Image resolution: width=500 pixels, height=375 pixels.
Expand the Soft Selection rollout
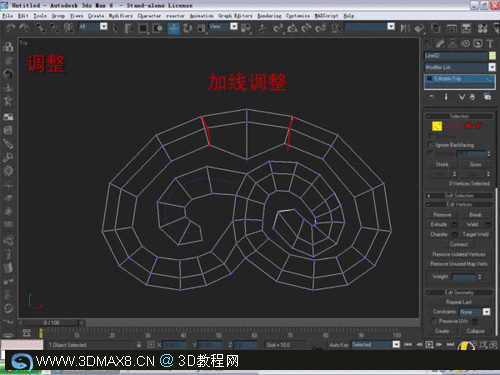pyautogui.click(x=459, y=195)
